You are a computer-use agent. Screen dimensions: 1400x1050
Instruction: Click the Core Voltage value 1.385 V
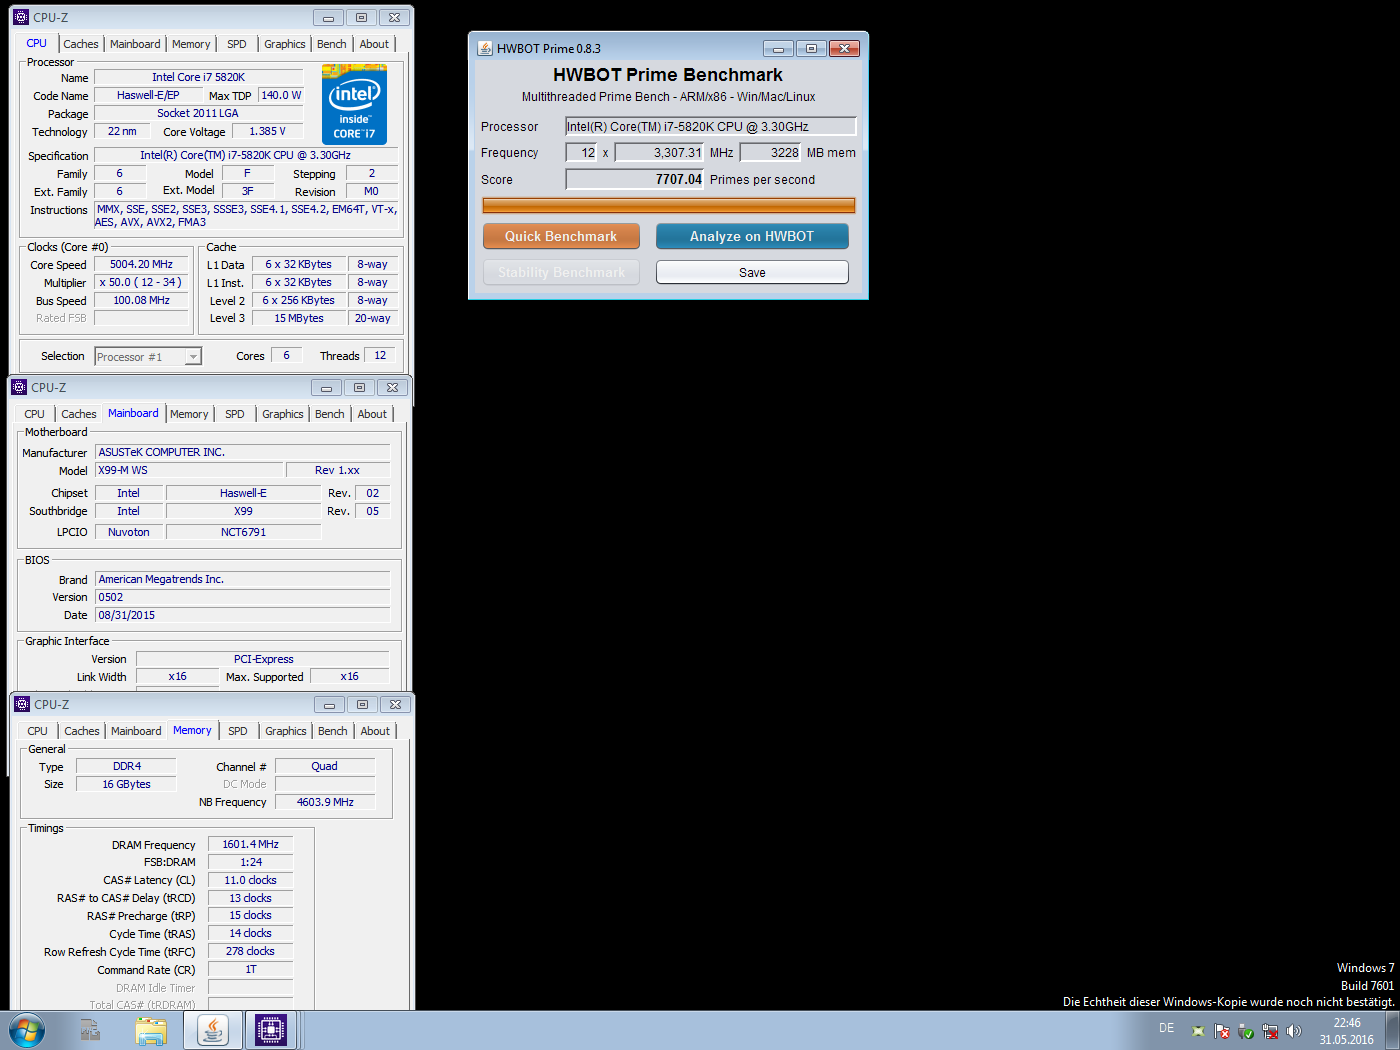268,131
